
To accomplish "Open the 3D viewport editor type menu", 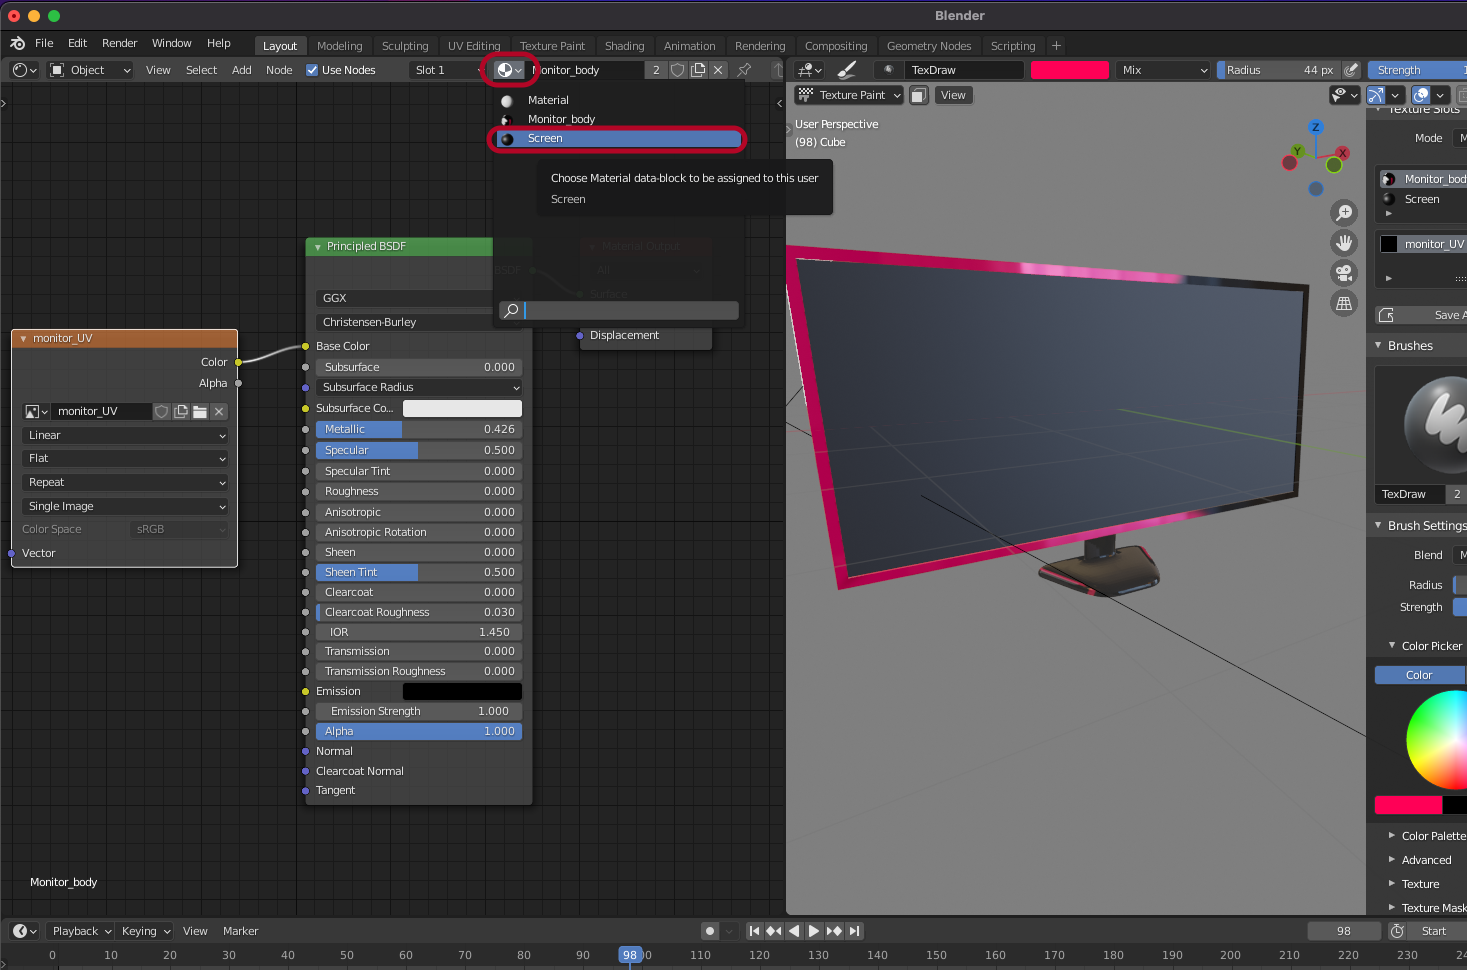I will coord(809,70).
